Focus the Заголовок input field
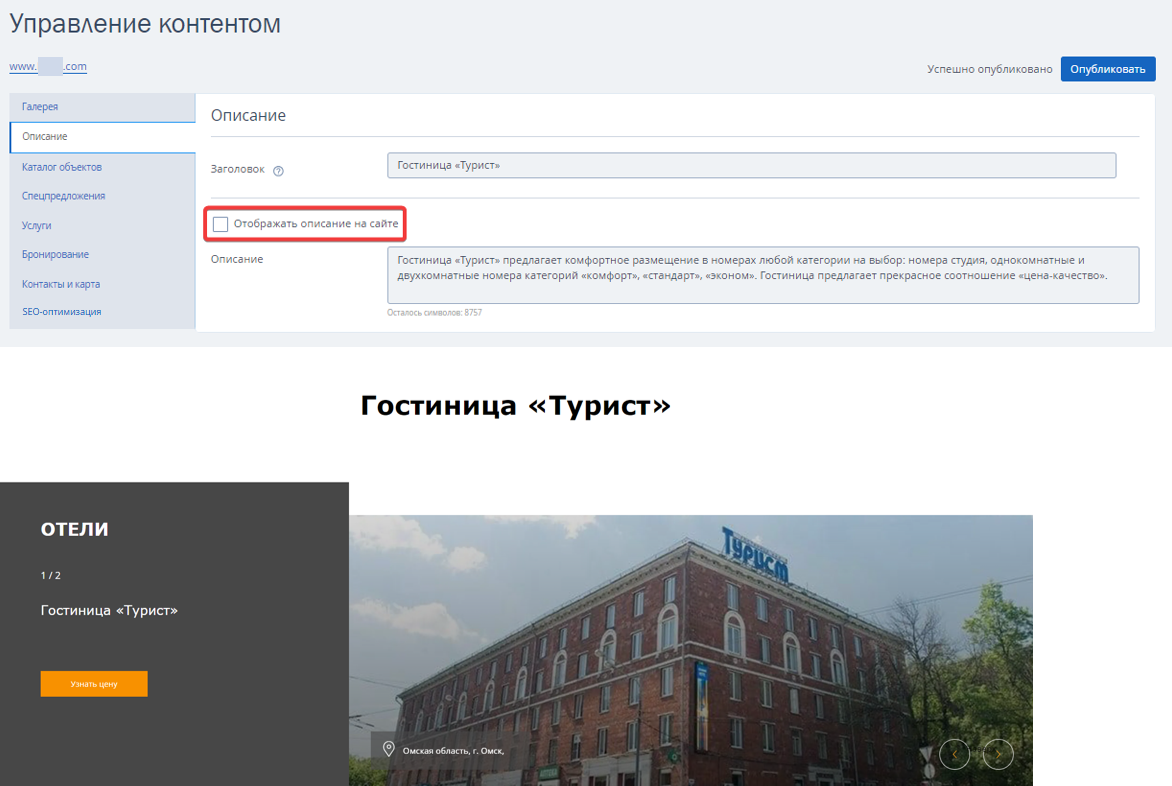This screenshot has width=1172, height=786. (x=751, y=165)
